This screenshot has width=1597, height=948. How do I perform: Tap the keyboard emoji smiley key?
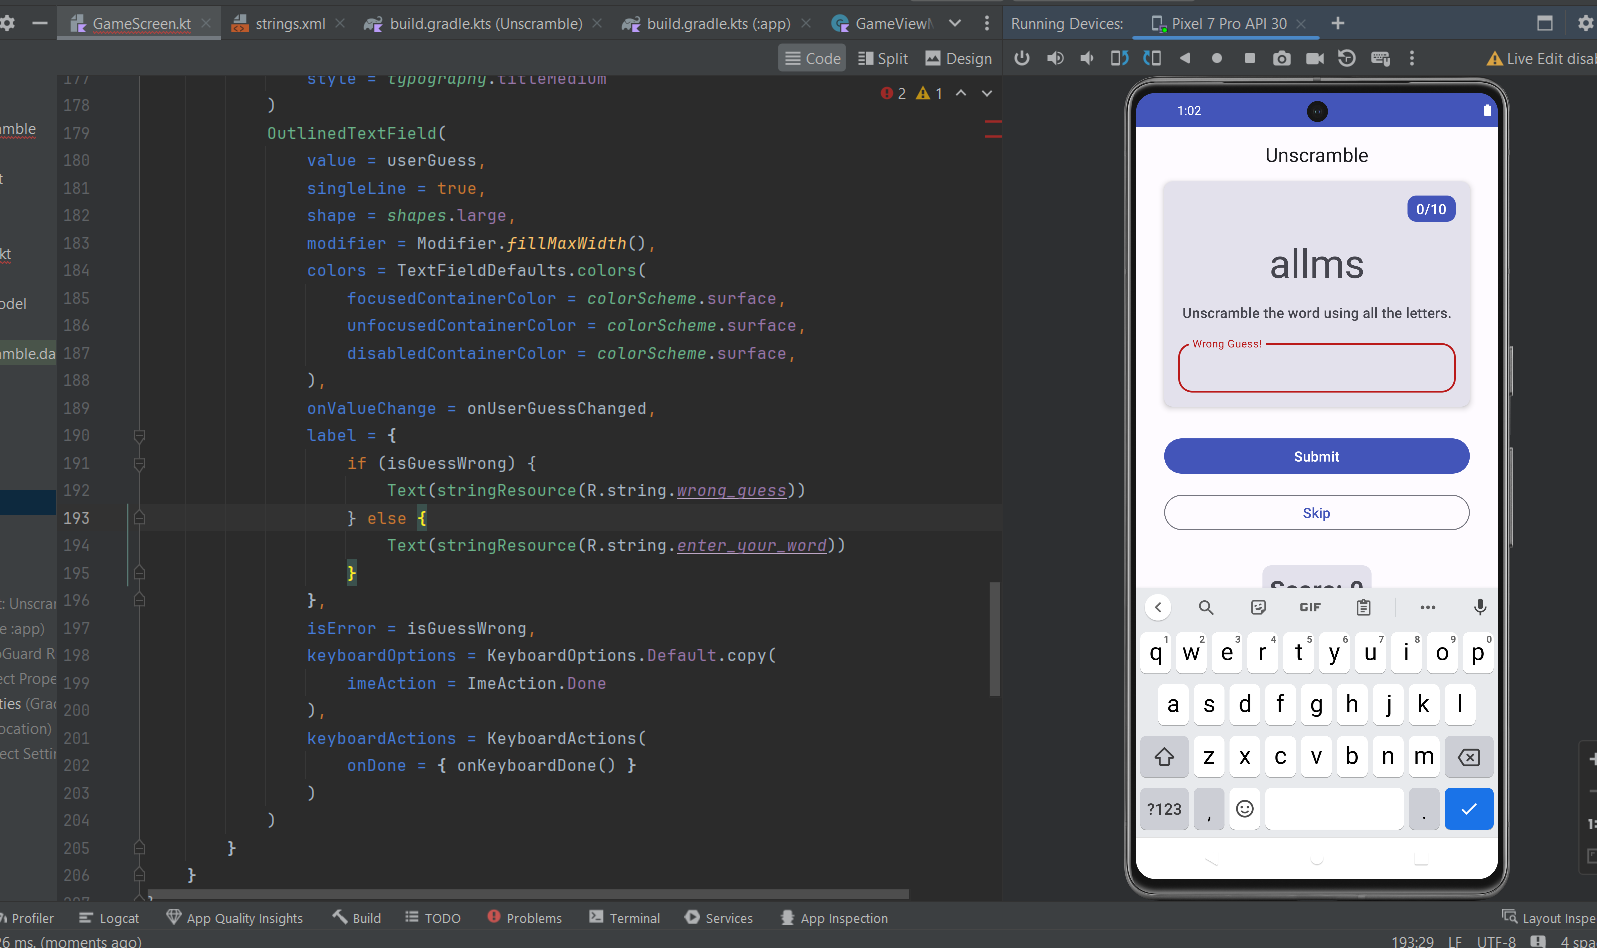[x=1244, y=809]
